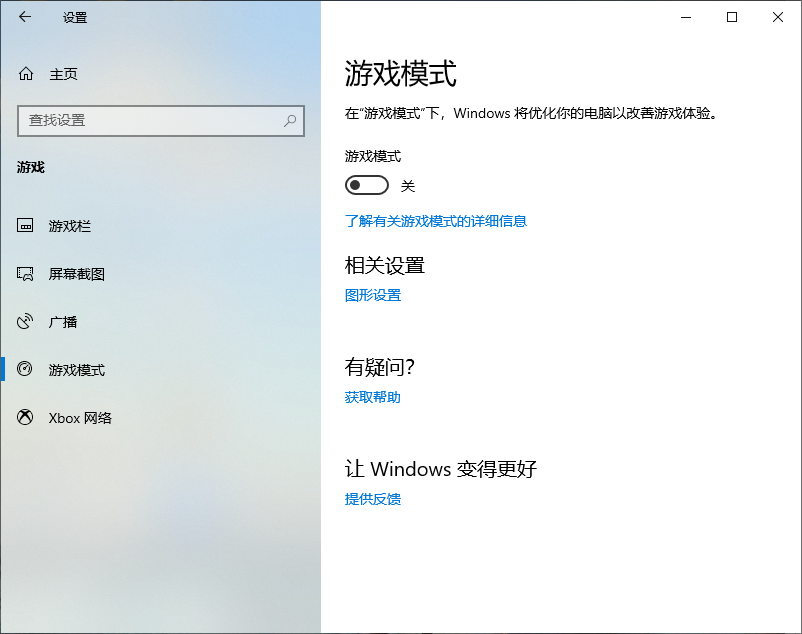Image resolution: width=802 pixels, height=634 pixels.
Task: Click the 关 status label beside the toggle
Action: click(x=408, y=186)
